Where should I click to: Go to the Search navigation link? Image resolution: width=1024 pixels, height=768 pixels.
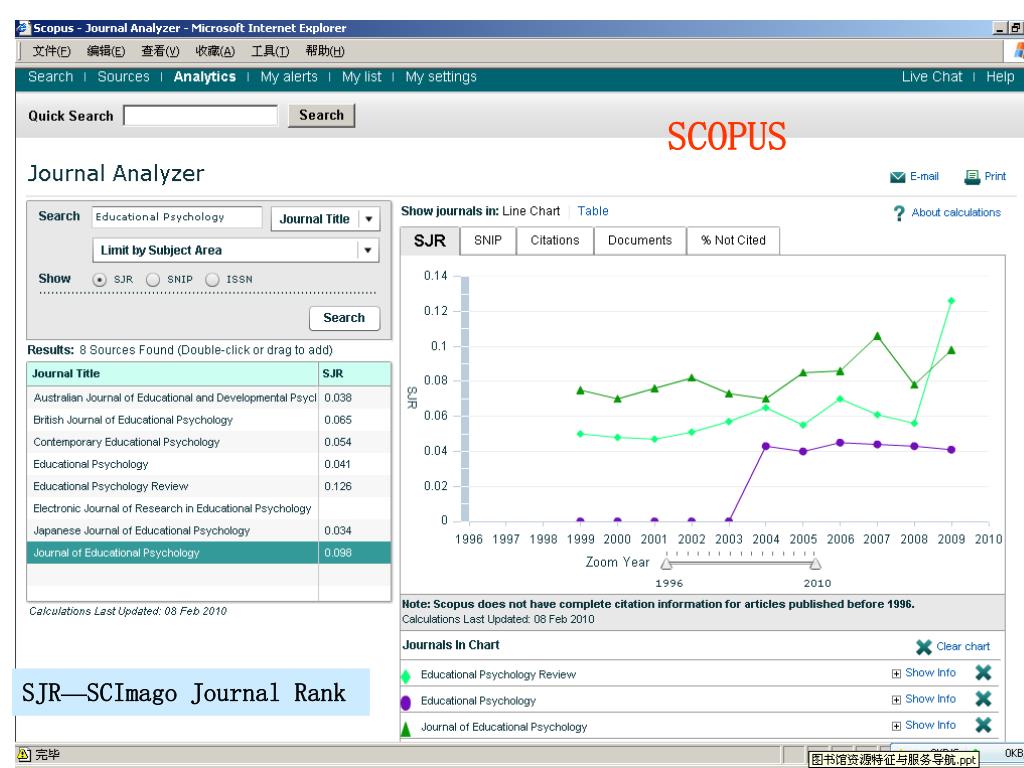[50, 77]
